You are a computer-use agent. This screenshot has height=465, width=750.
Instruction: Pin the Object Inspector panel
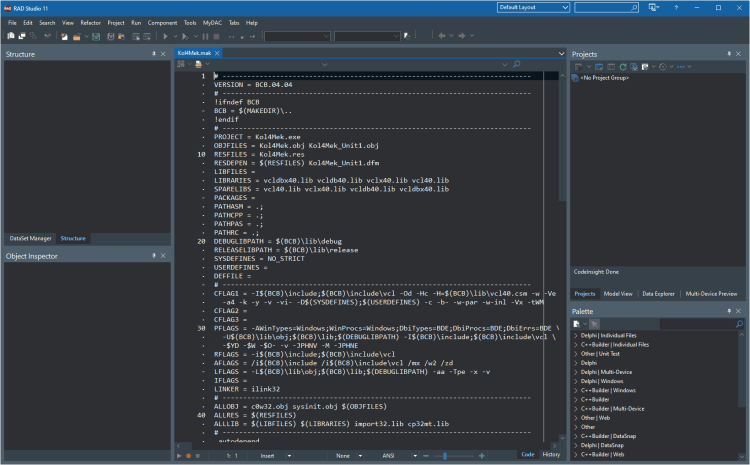click(154, 256)
